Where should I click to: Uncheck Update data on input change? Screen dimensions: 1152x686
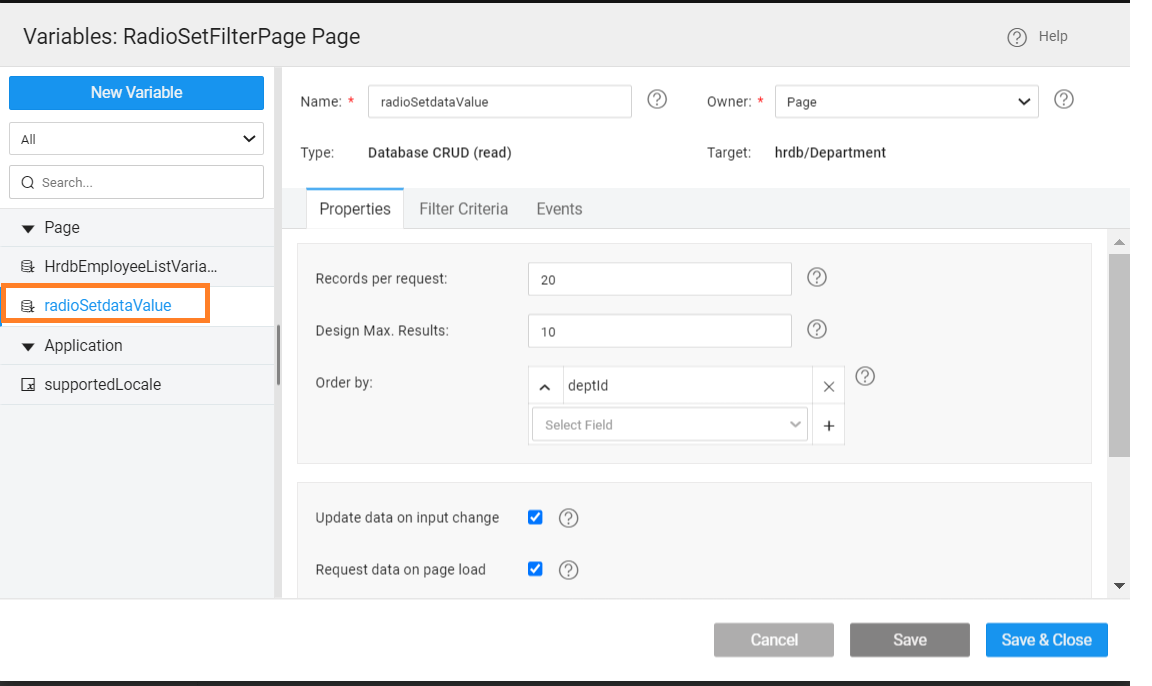tap(535, 517)
